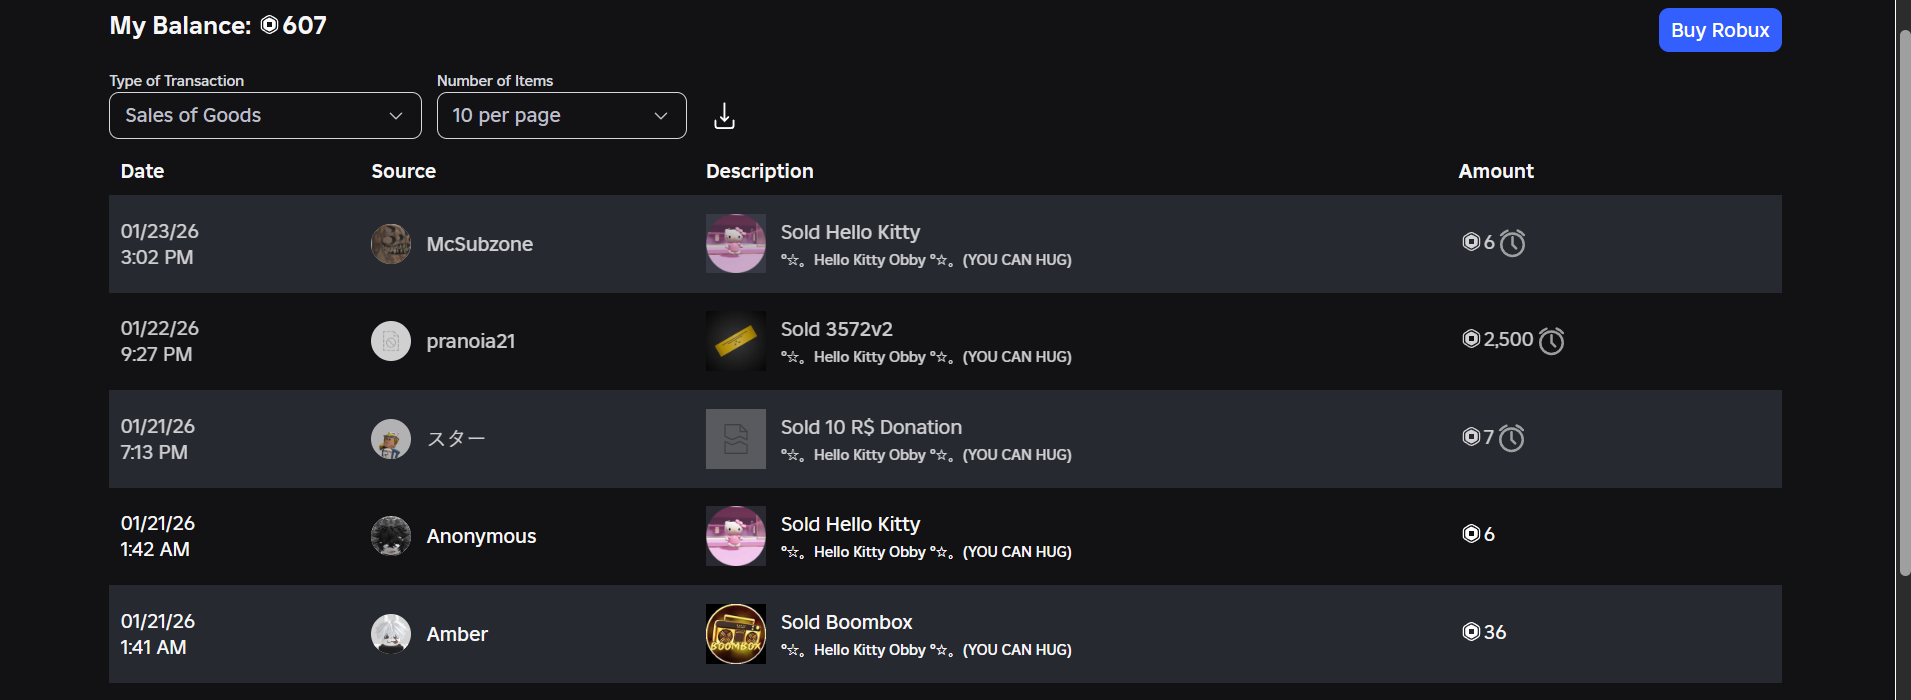
Task: Open the Sold Boombox item link
Action: tap(847, 622)
